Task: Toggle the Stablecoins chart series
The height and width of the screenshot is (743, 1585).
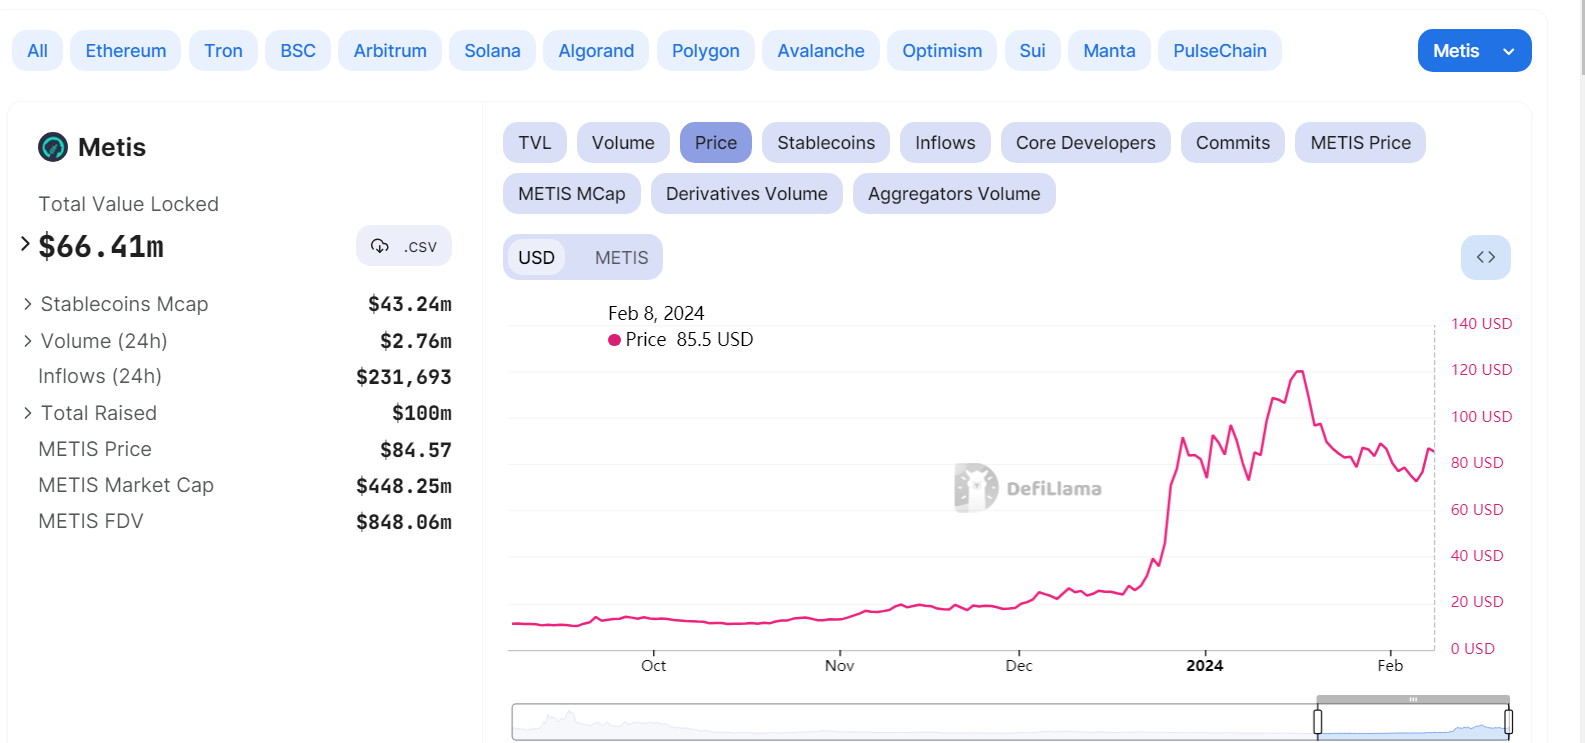Action: pyautogui.click(x=826, y=143)
